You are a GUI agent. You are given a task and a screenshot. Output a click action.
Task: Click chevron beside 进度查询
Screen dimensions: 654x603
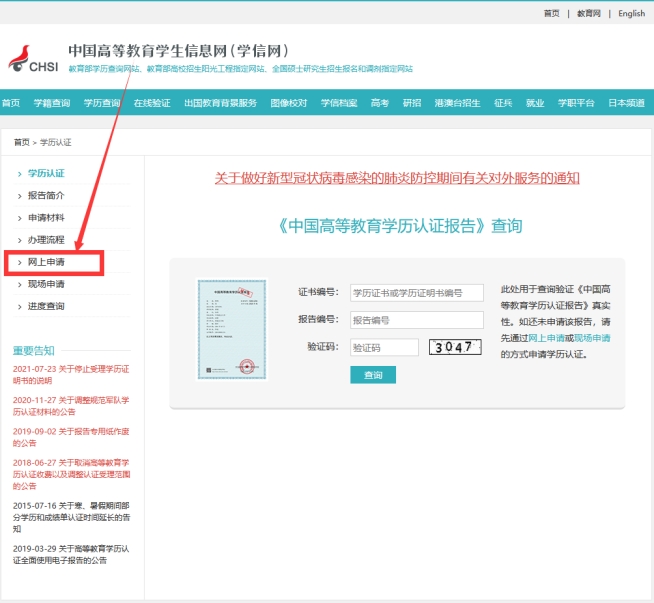pyautogui.click(x=19, y=307)
